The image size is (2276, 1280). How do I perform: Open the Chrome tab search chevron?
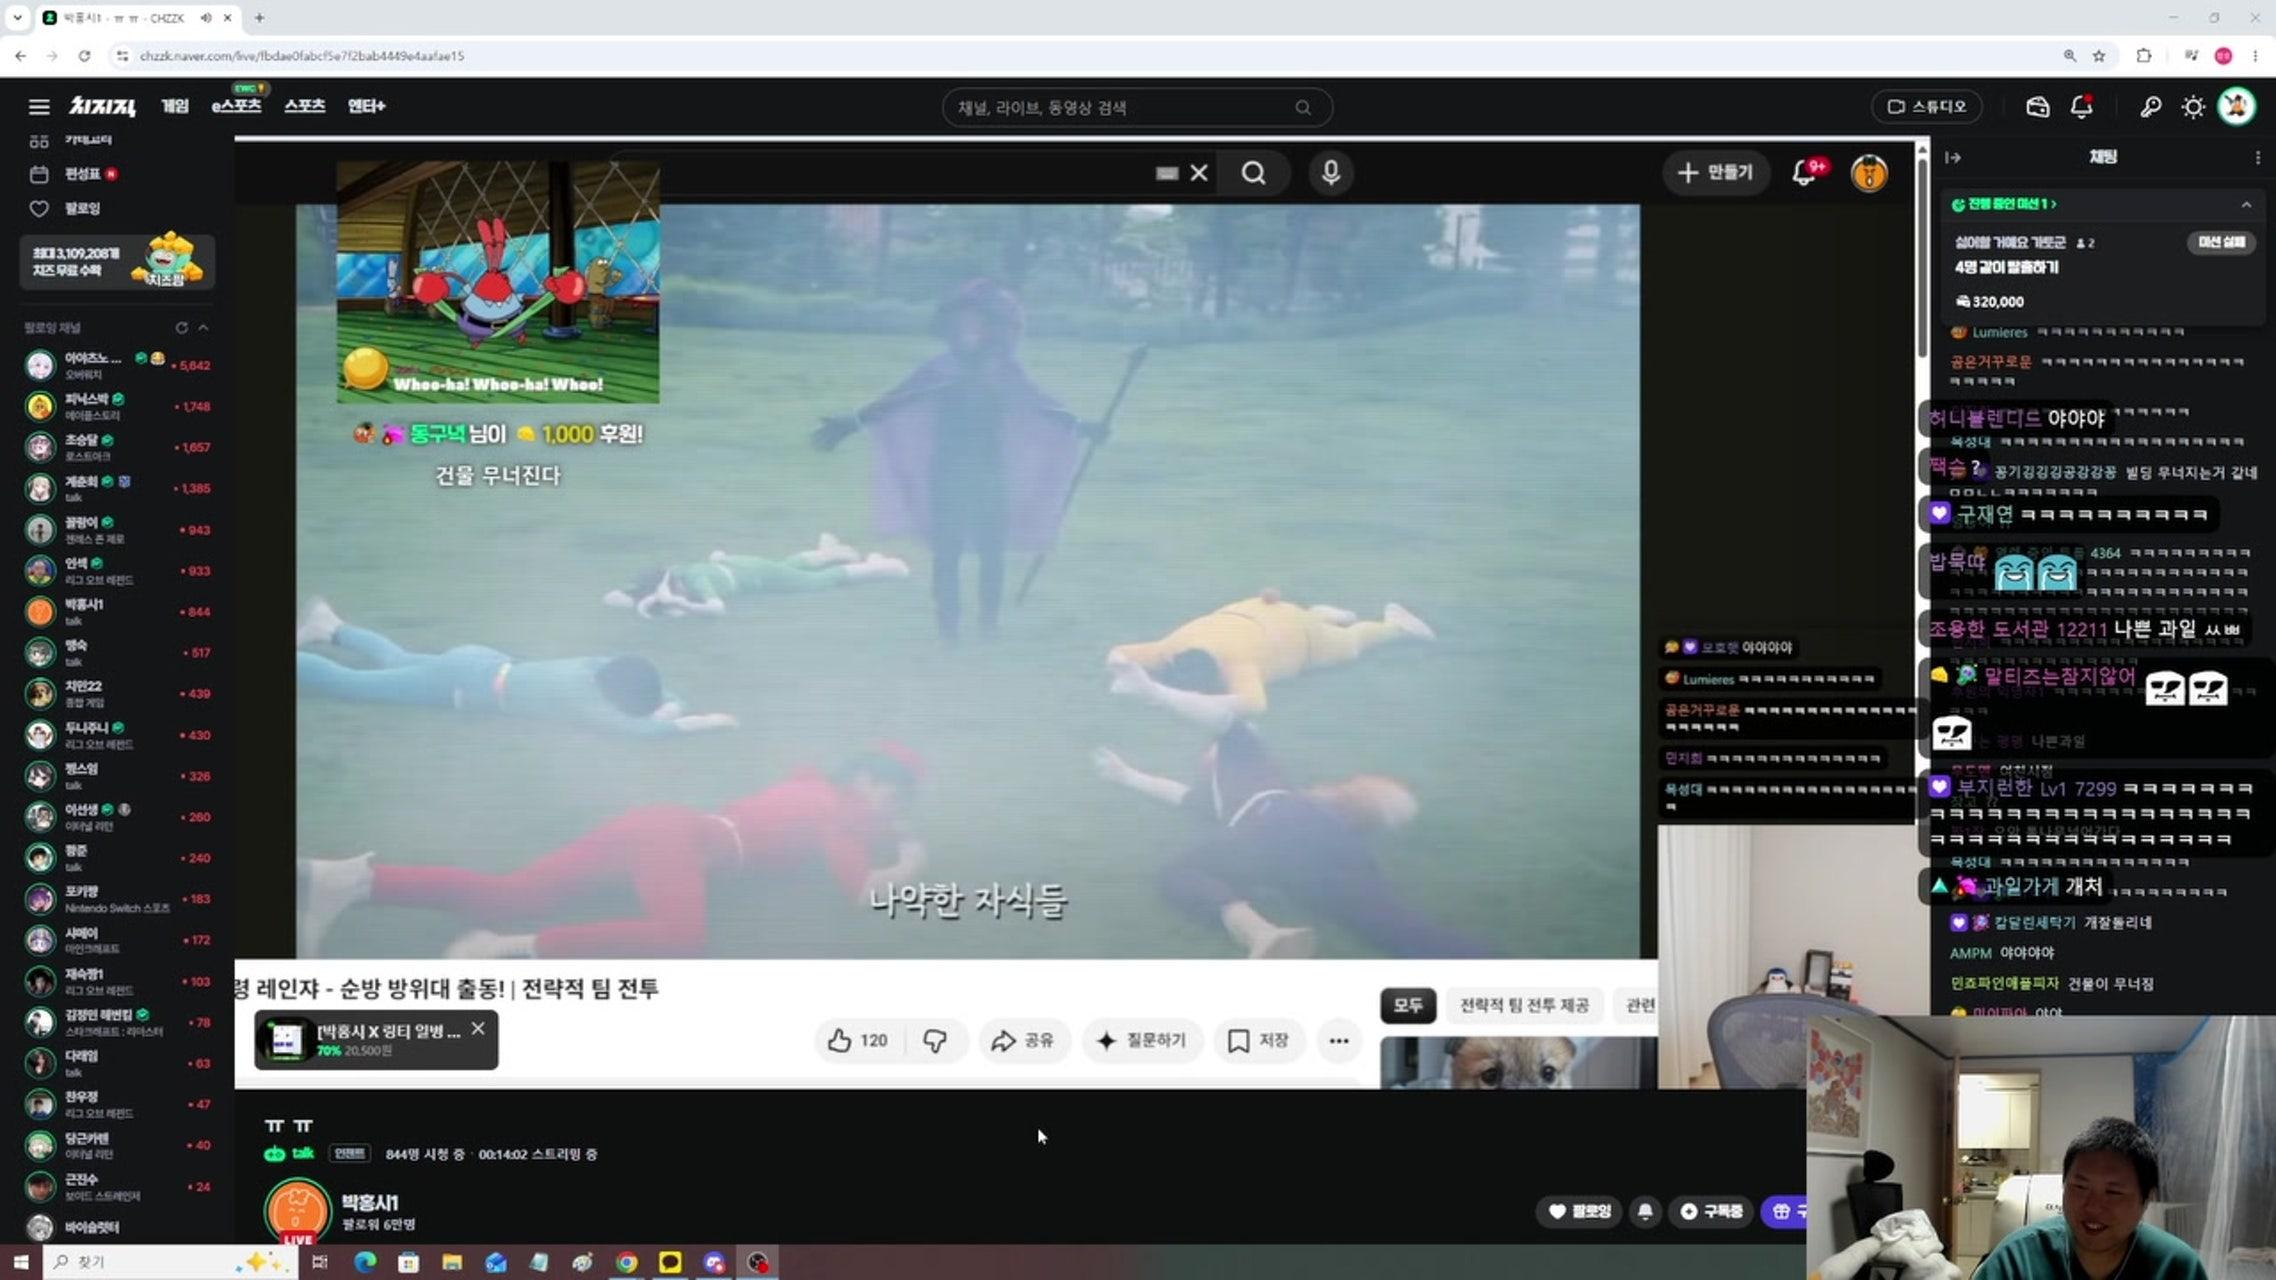click(x=17, y=18)
